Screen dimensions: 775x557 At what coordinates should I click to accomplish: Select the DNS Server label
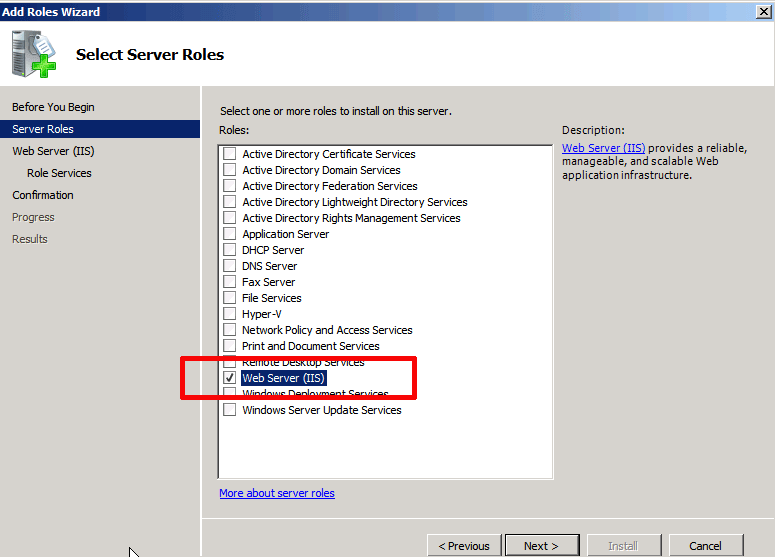pyautogui.click(x=269, y=266)
